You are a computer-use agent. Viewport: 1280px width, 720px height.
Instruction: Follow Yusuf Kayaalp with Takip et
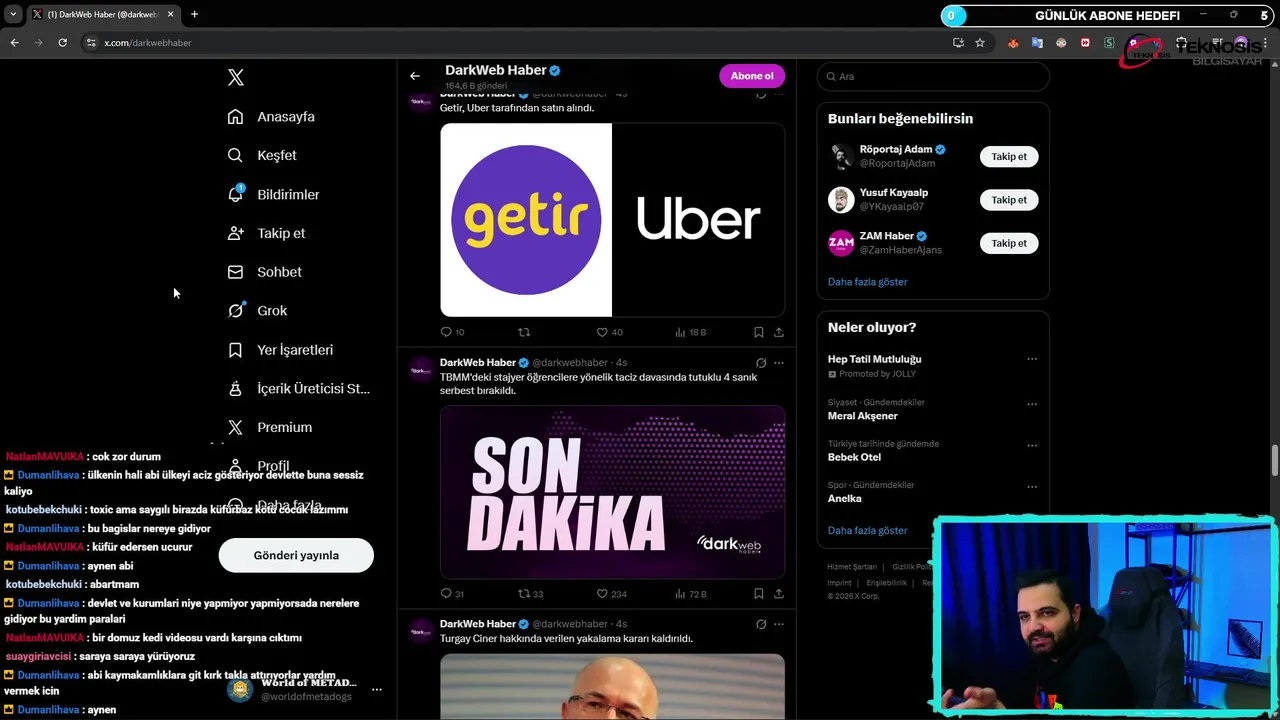pyautogui.click(x=1009, y=200)
